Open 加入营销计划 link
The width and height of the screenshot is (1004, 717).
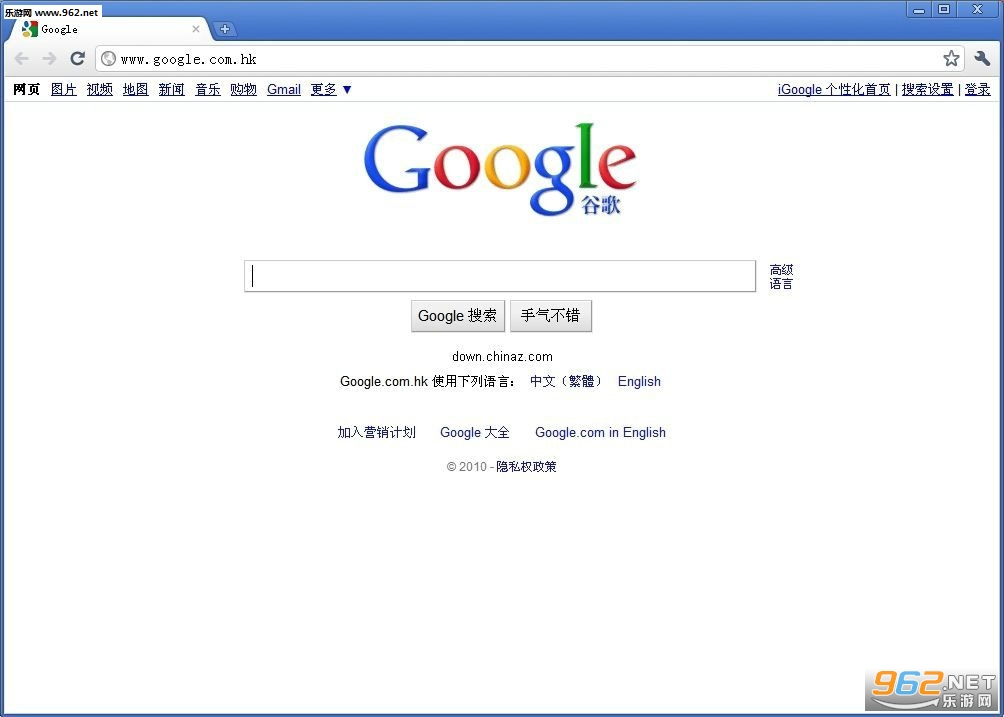[376, 432]
